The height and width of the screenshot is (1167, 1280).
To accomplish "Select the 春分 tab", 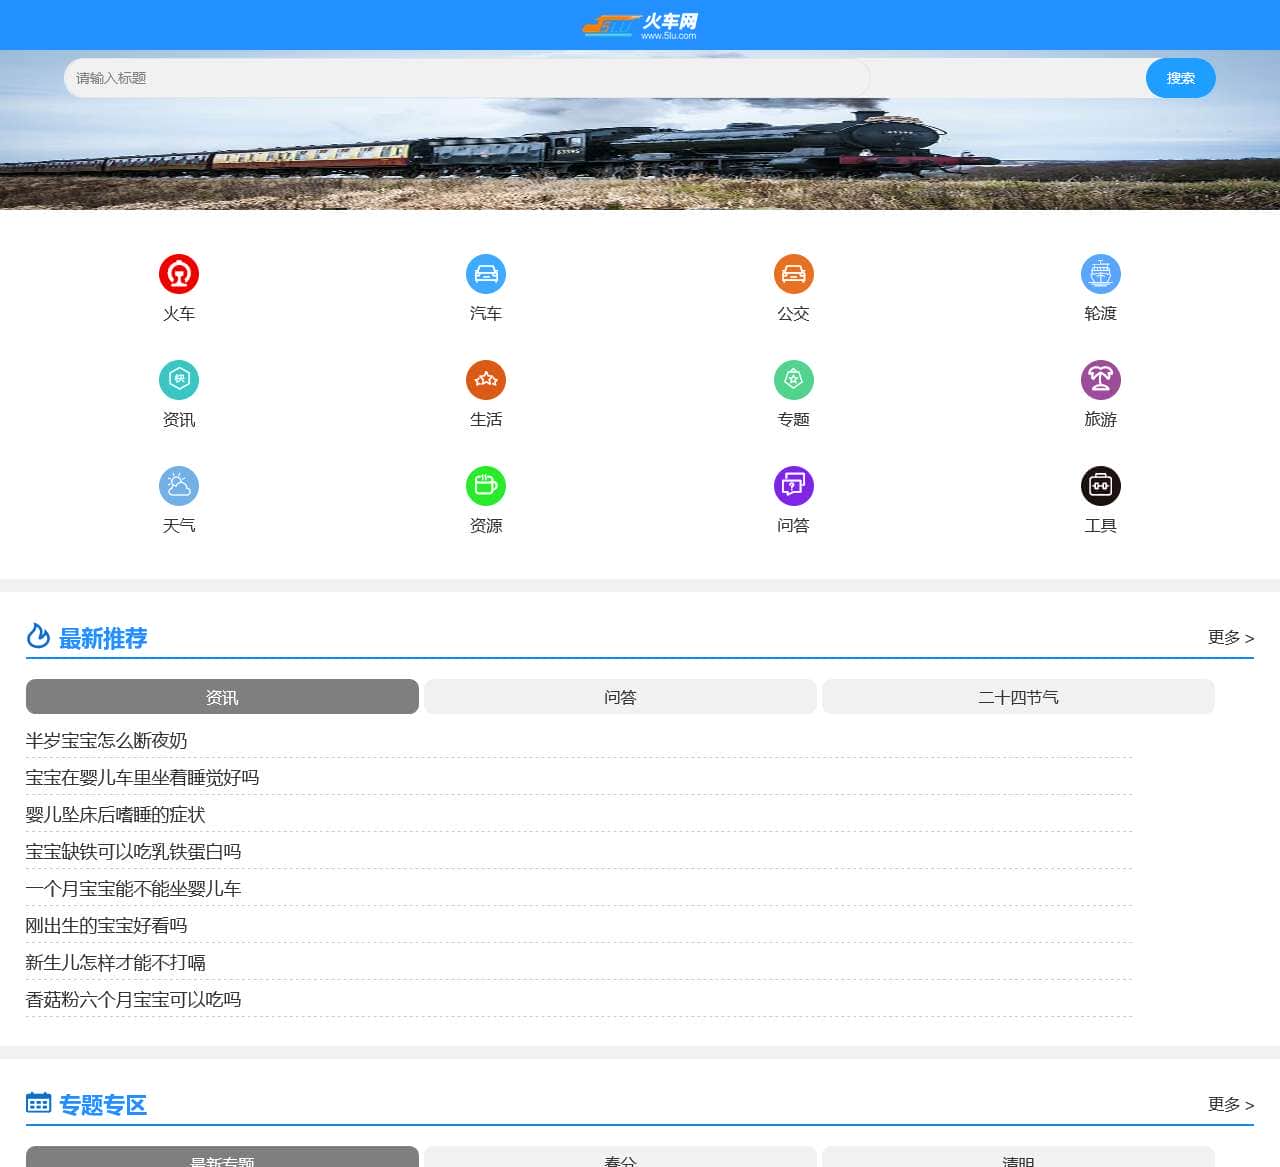I will (x=620, y=1157).
